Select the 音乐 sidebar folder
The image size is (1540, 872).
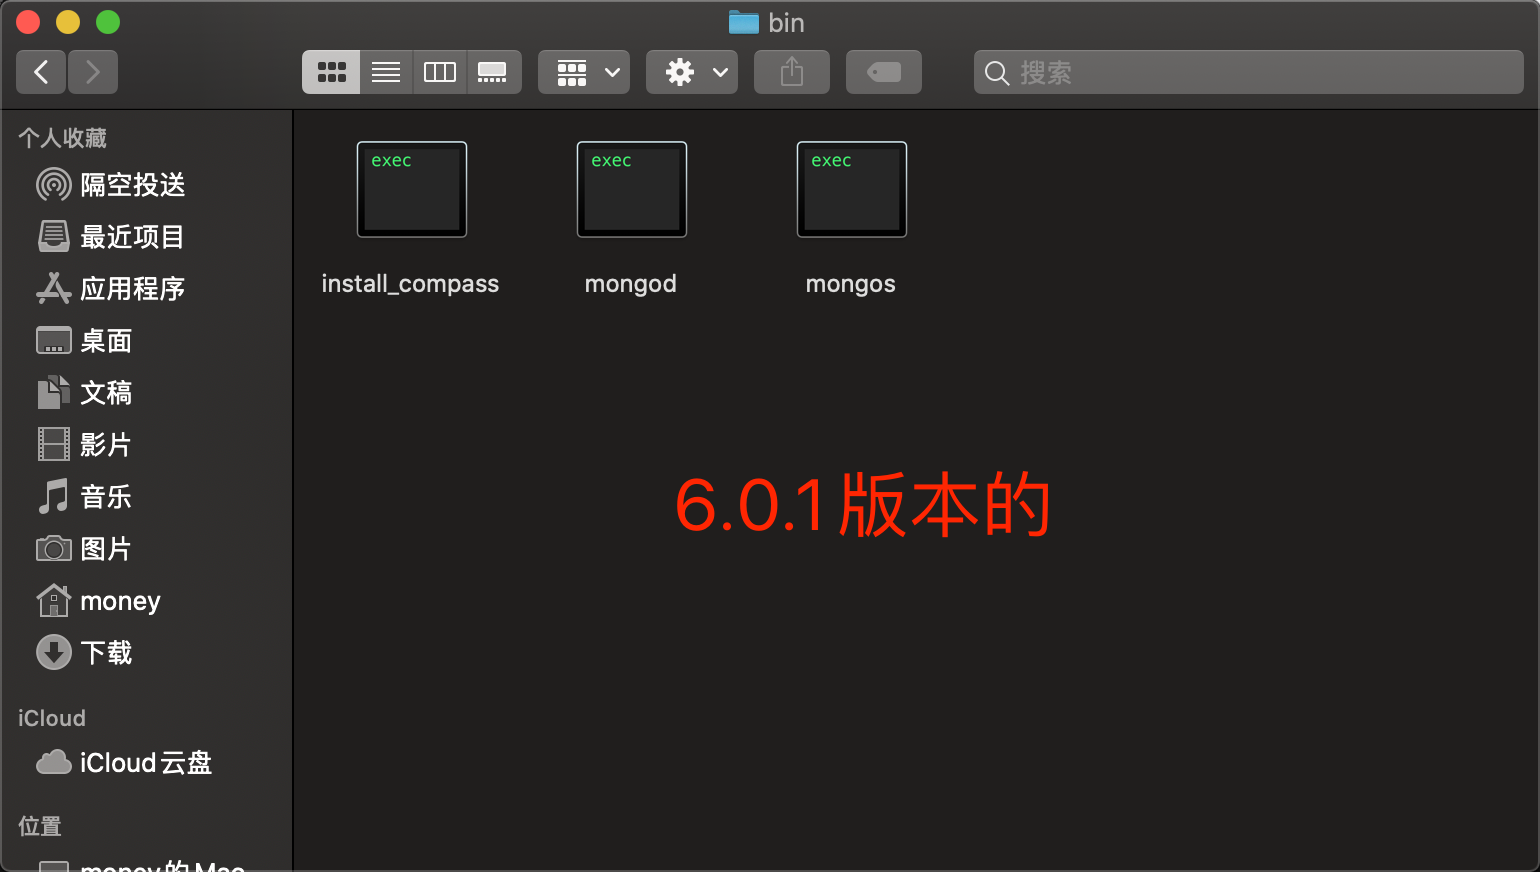point(108,496)
